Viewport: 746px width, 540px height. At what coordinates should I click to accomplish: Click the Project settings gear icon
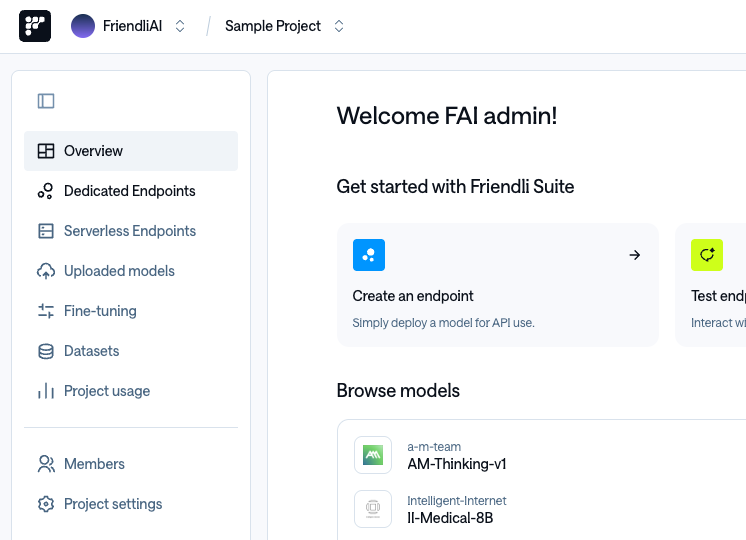[46, 504]
